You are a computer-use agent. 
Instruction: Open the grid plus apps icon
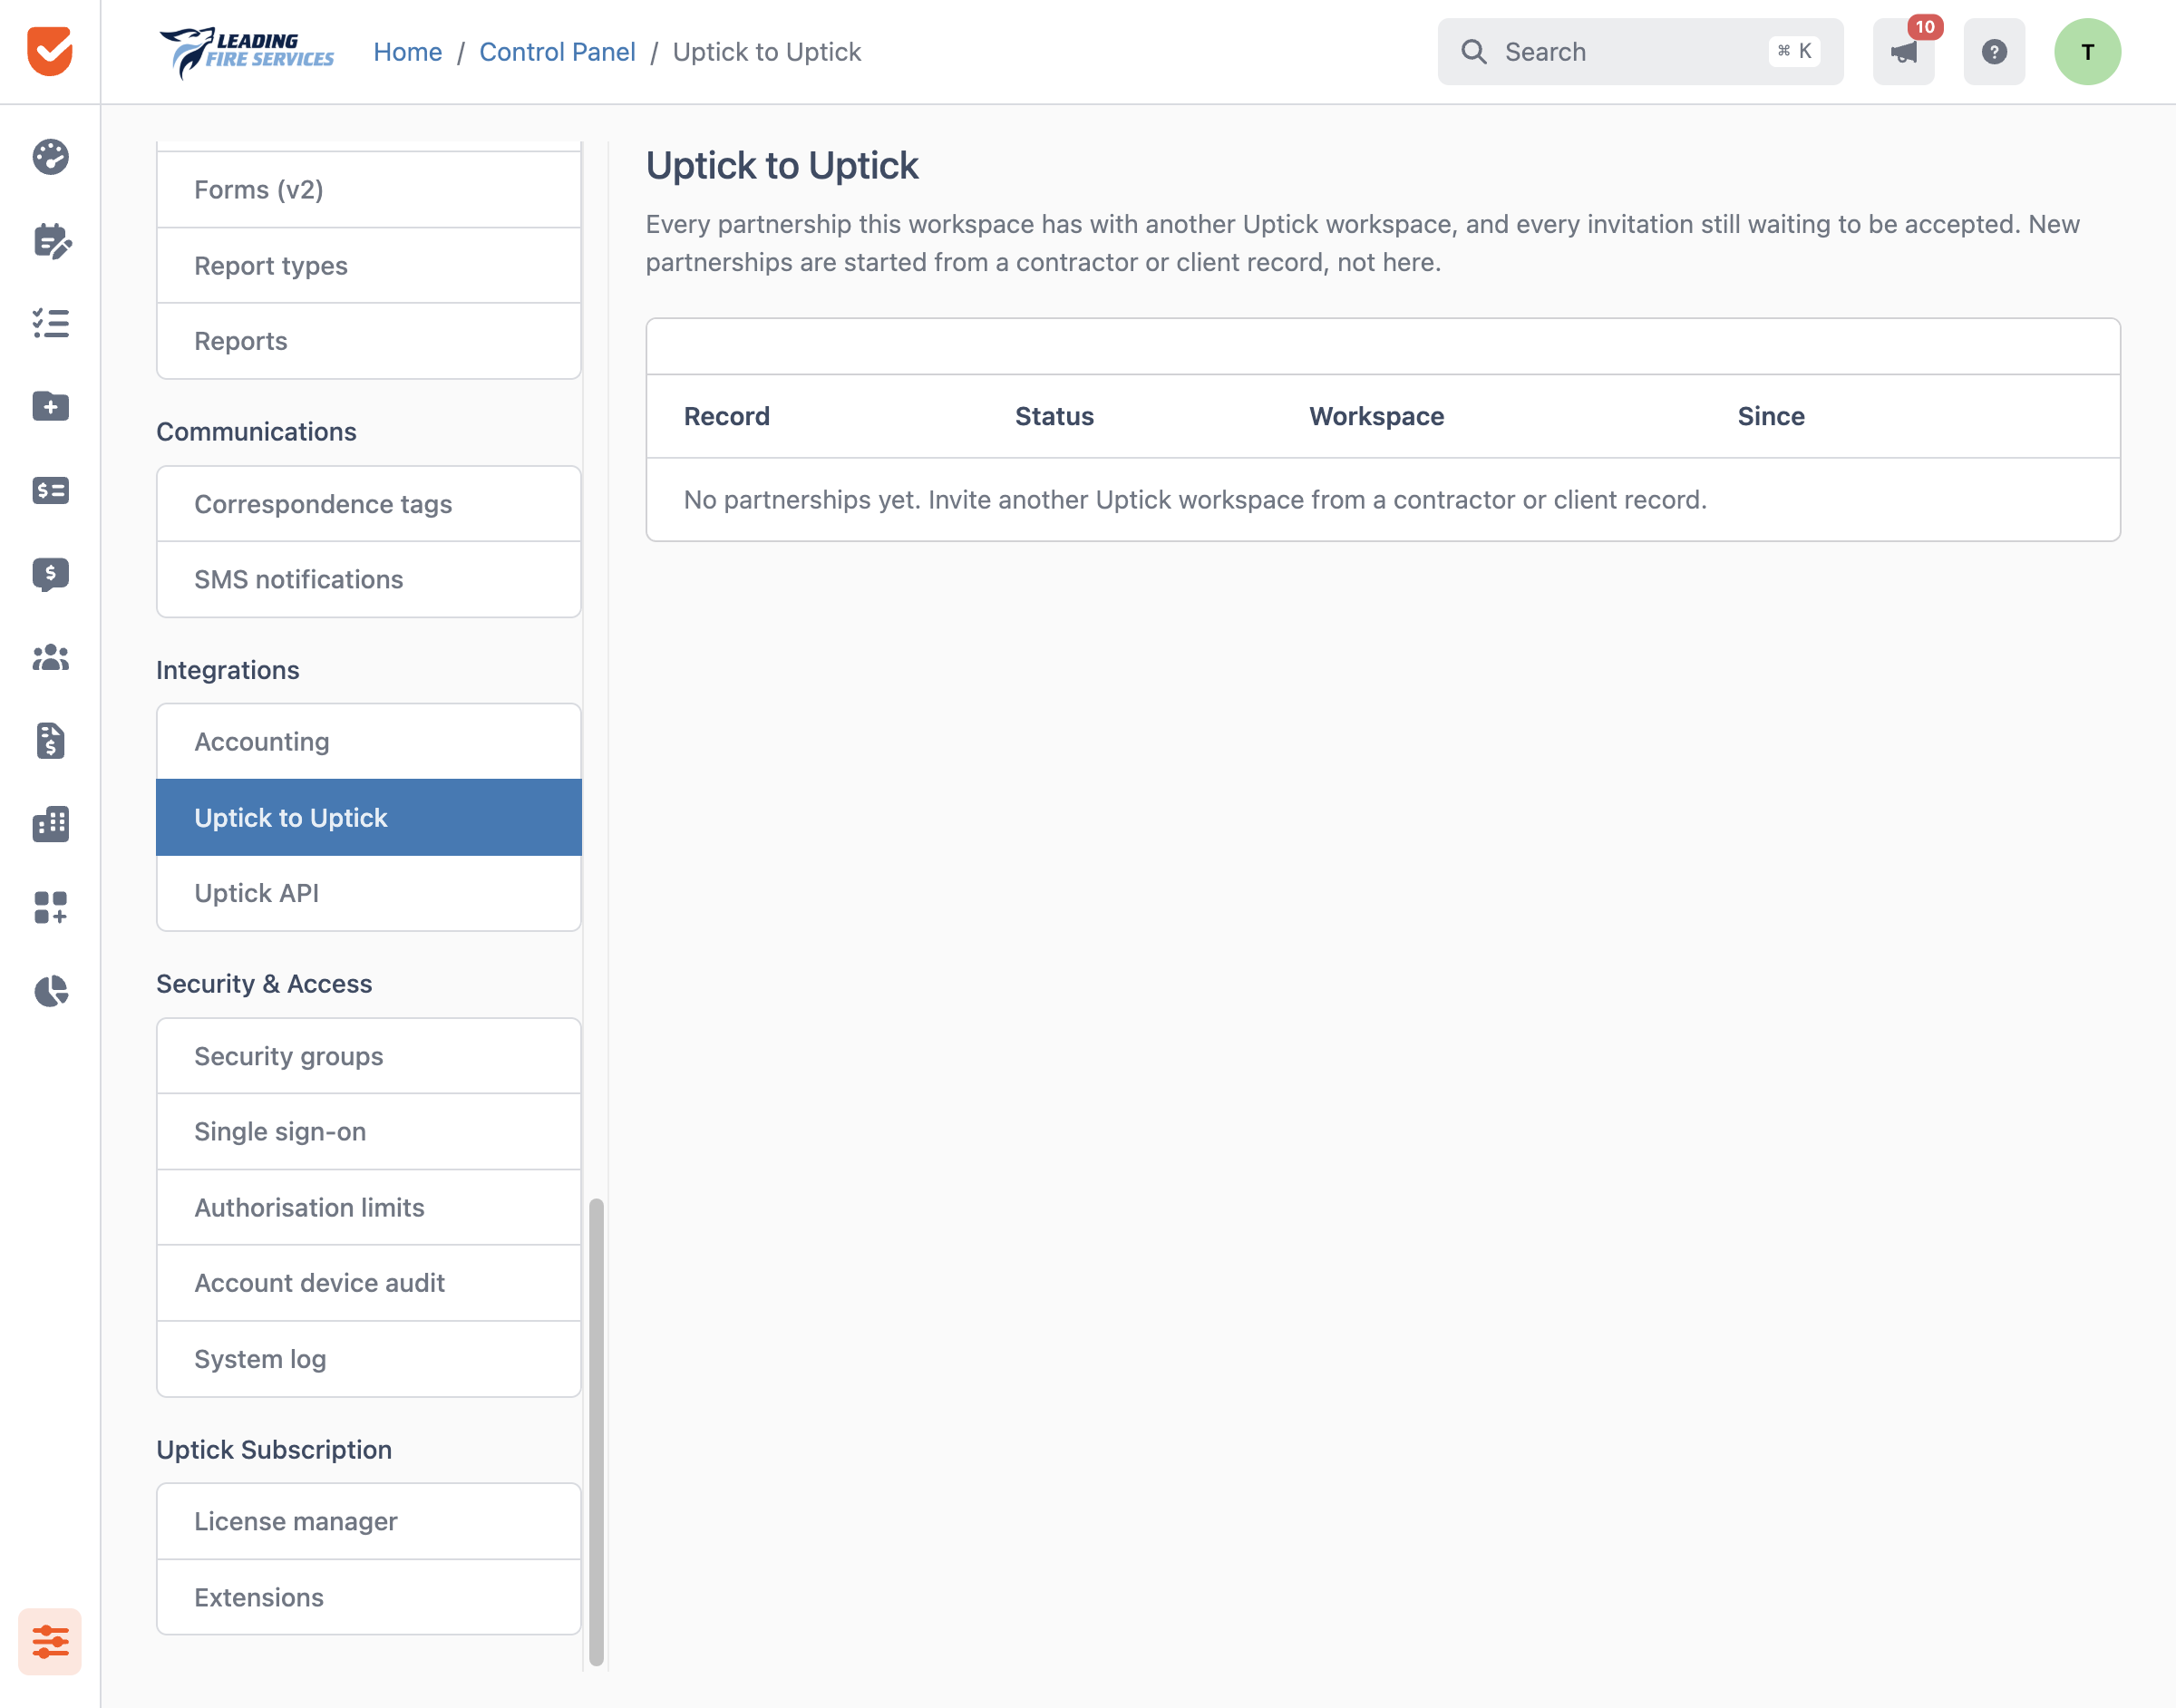pyautogui.click(x=50, y=907)
